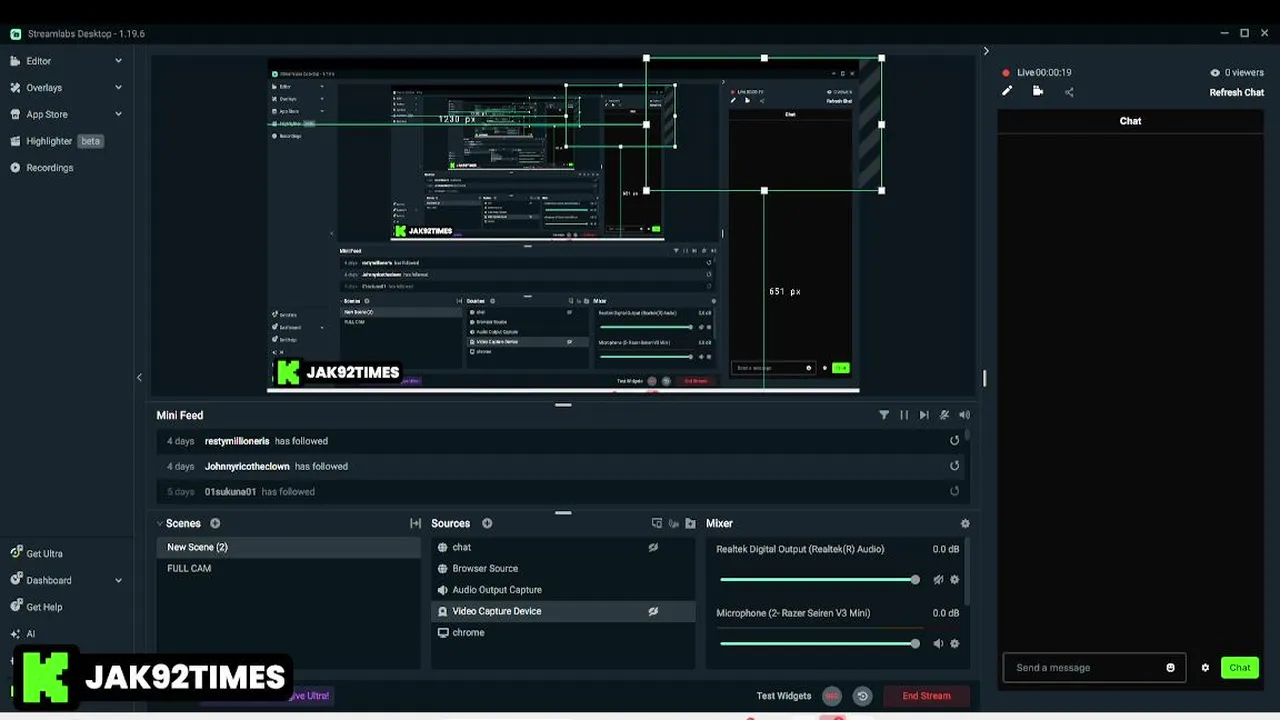Open Realtek Digital Output source settings gear
The image size is (1280, 720).
[x=955, y=580]
